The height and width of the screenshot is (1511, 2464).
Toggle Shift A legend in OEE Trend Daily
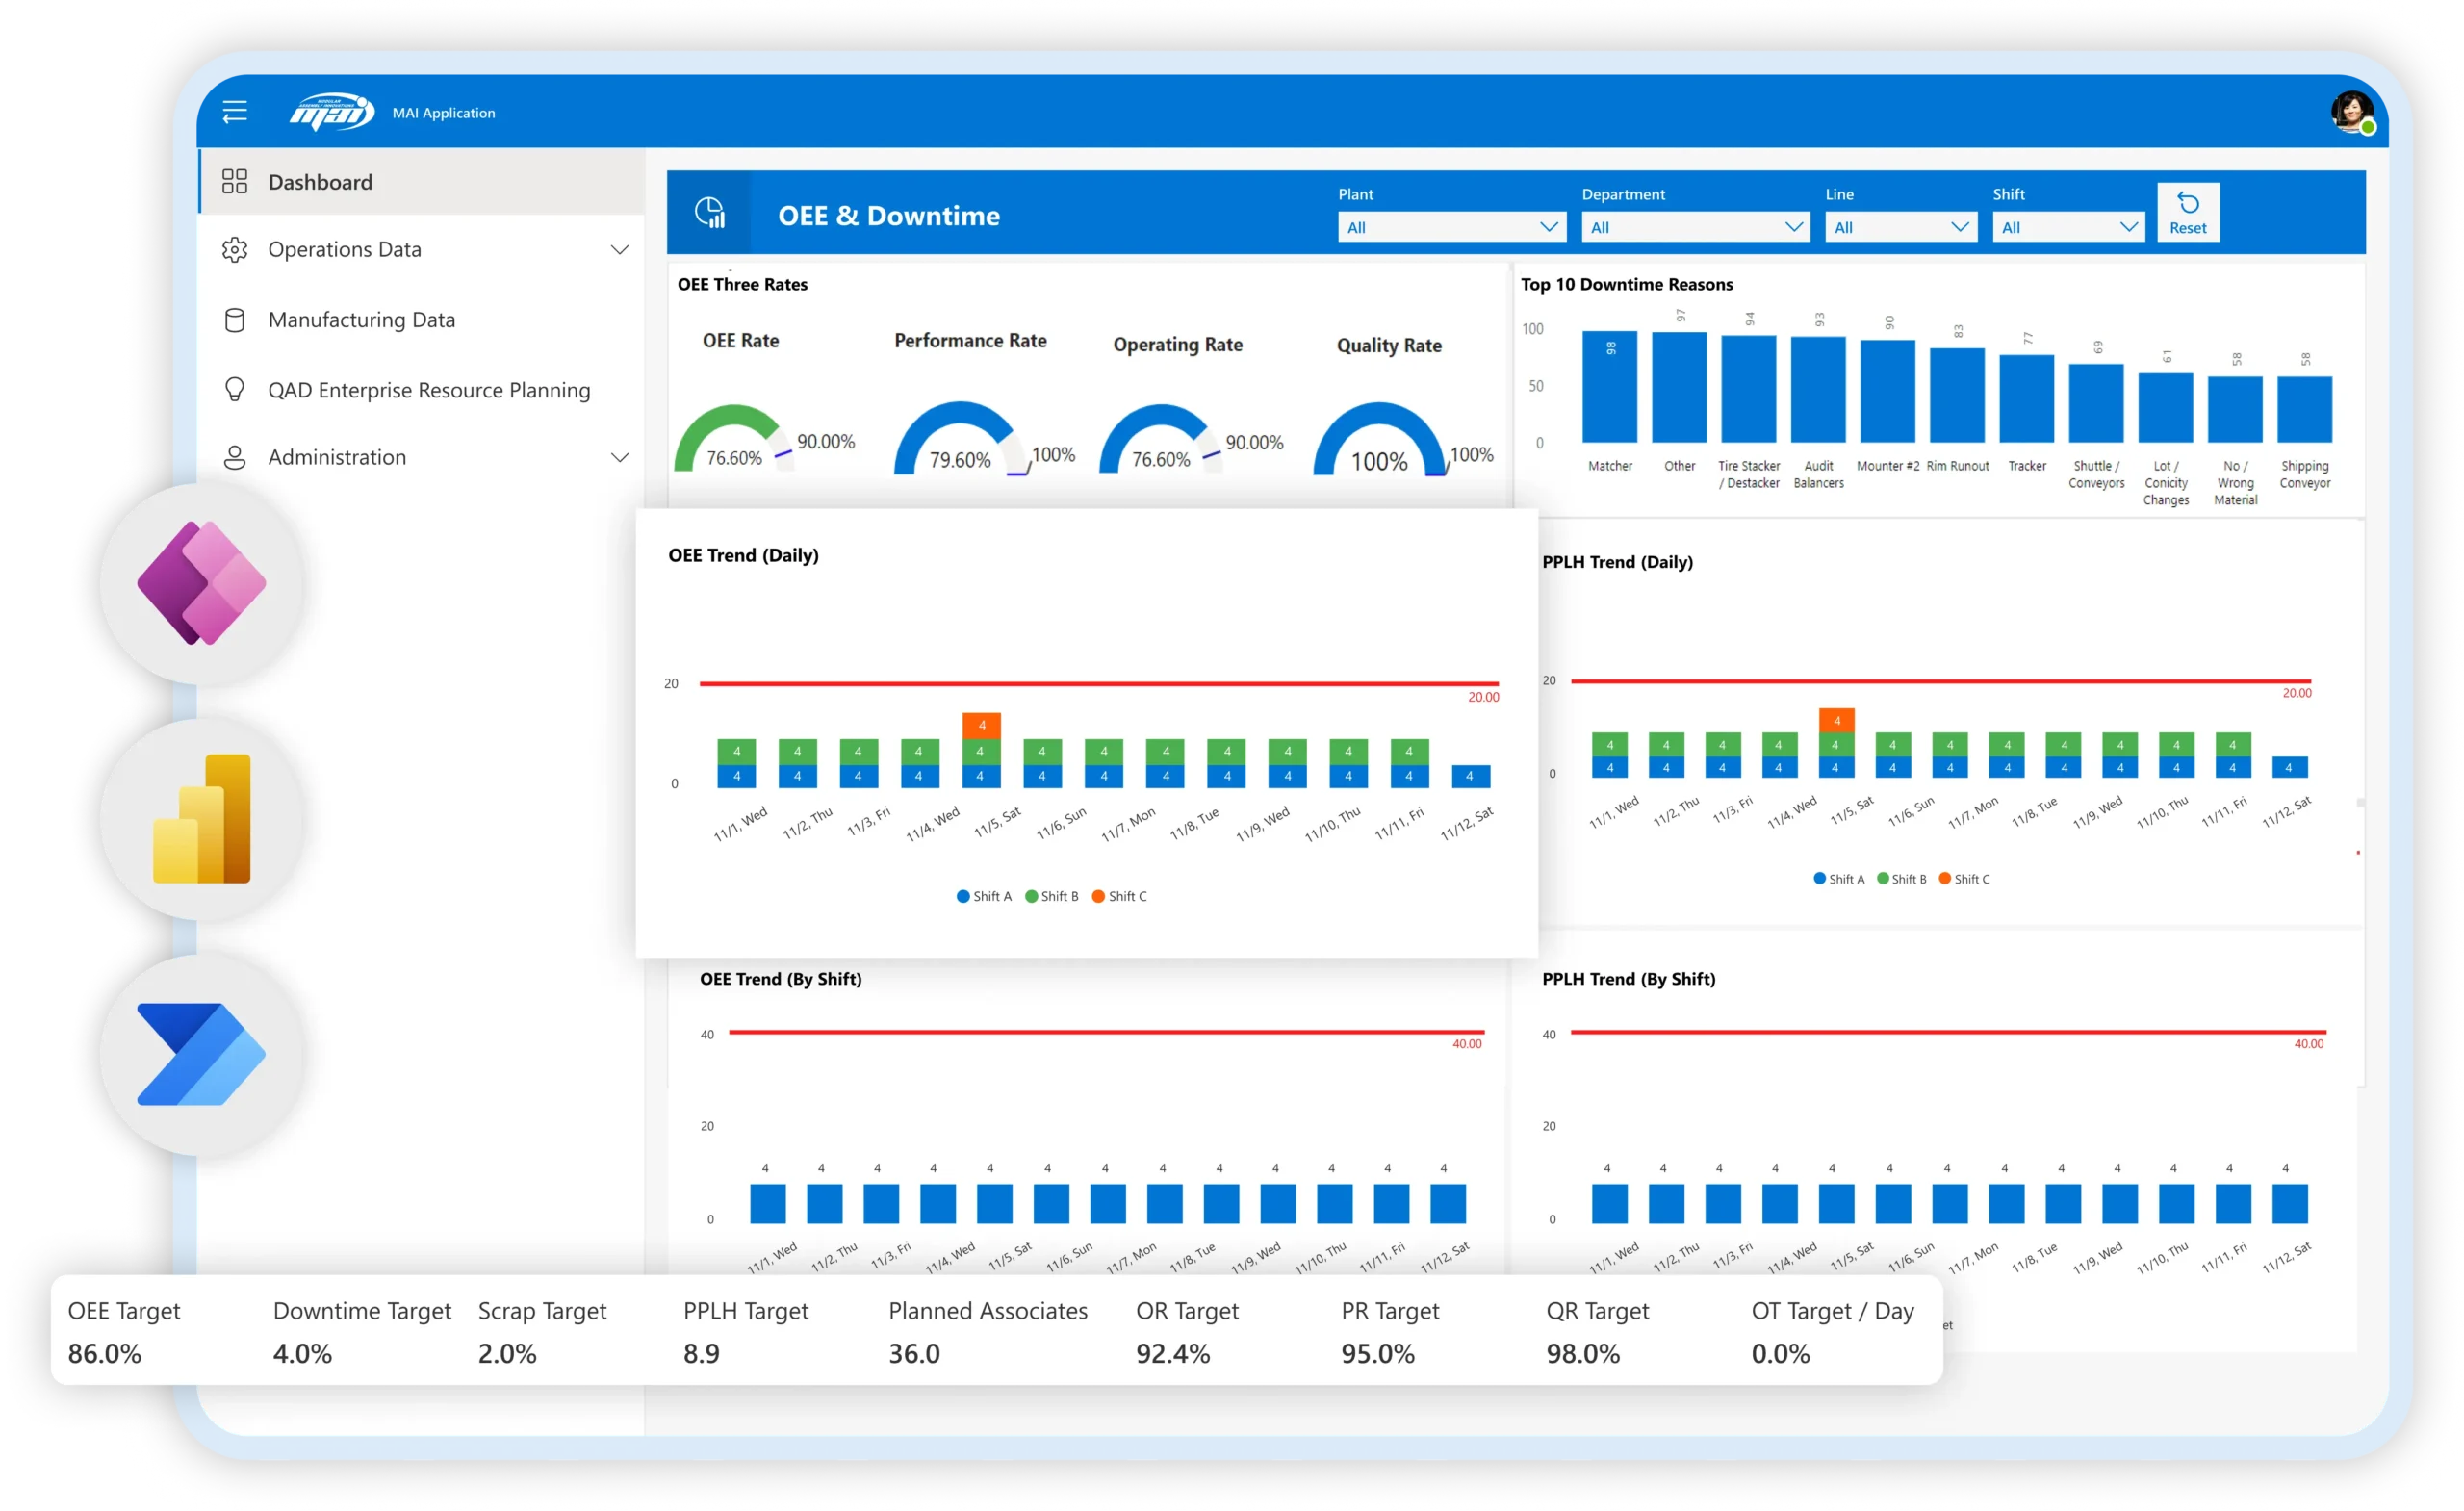click(984, 896)
